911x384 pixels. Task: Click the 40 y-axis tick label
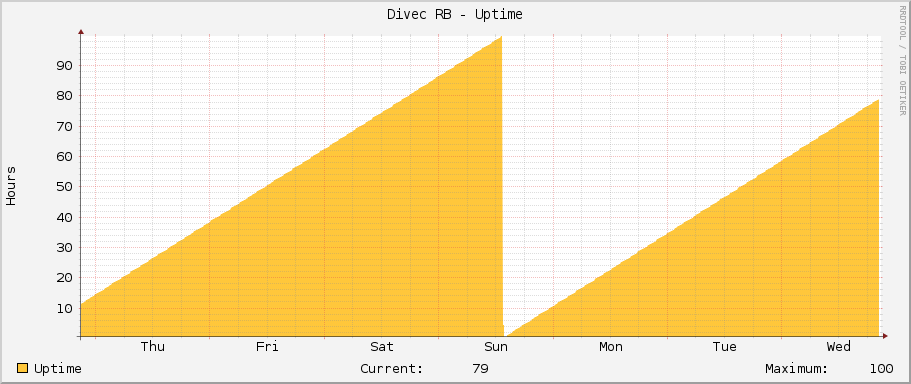[64, 217]
